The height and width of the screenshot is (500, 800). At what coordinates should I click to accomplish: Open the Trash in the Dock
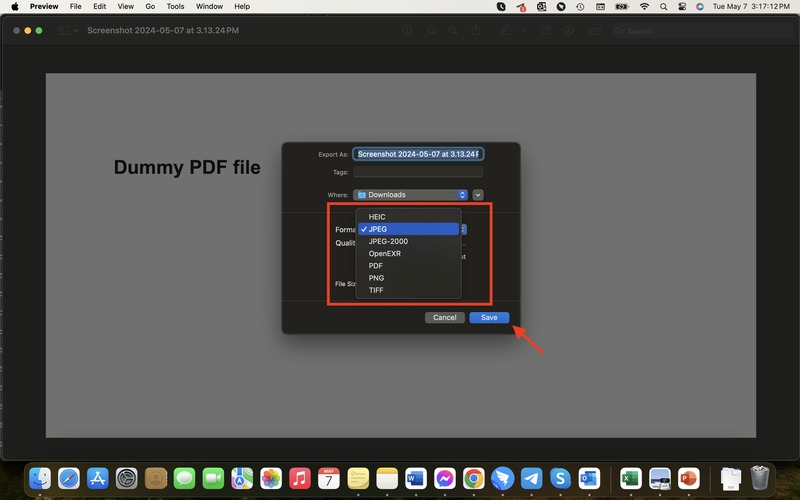tap(760, 478)
